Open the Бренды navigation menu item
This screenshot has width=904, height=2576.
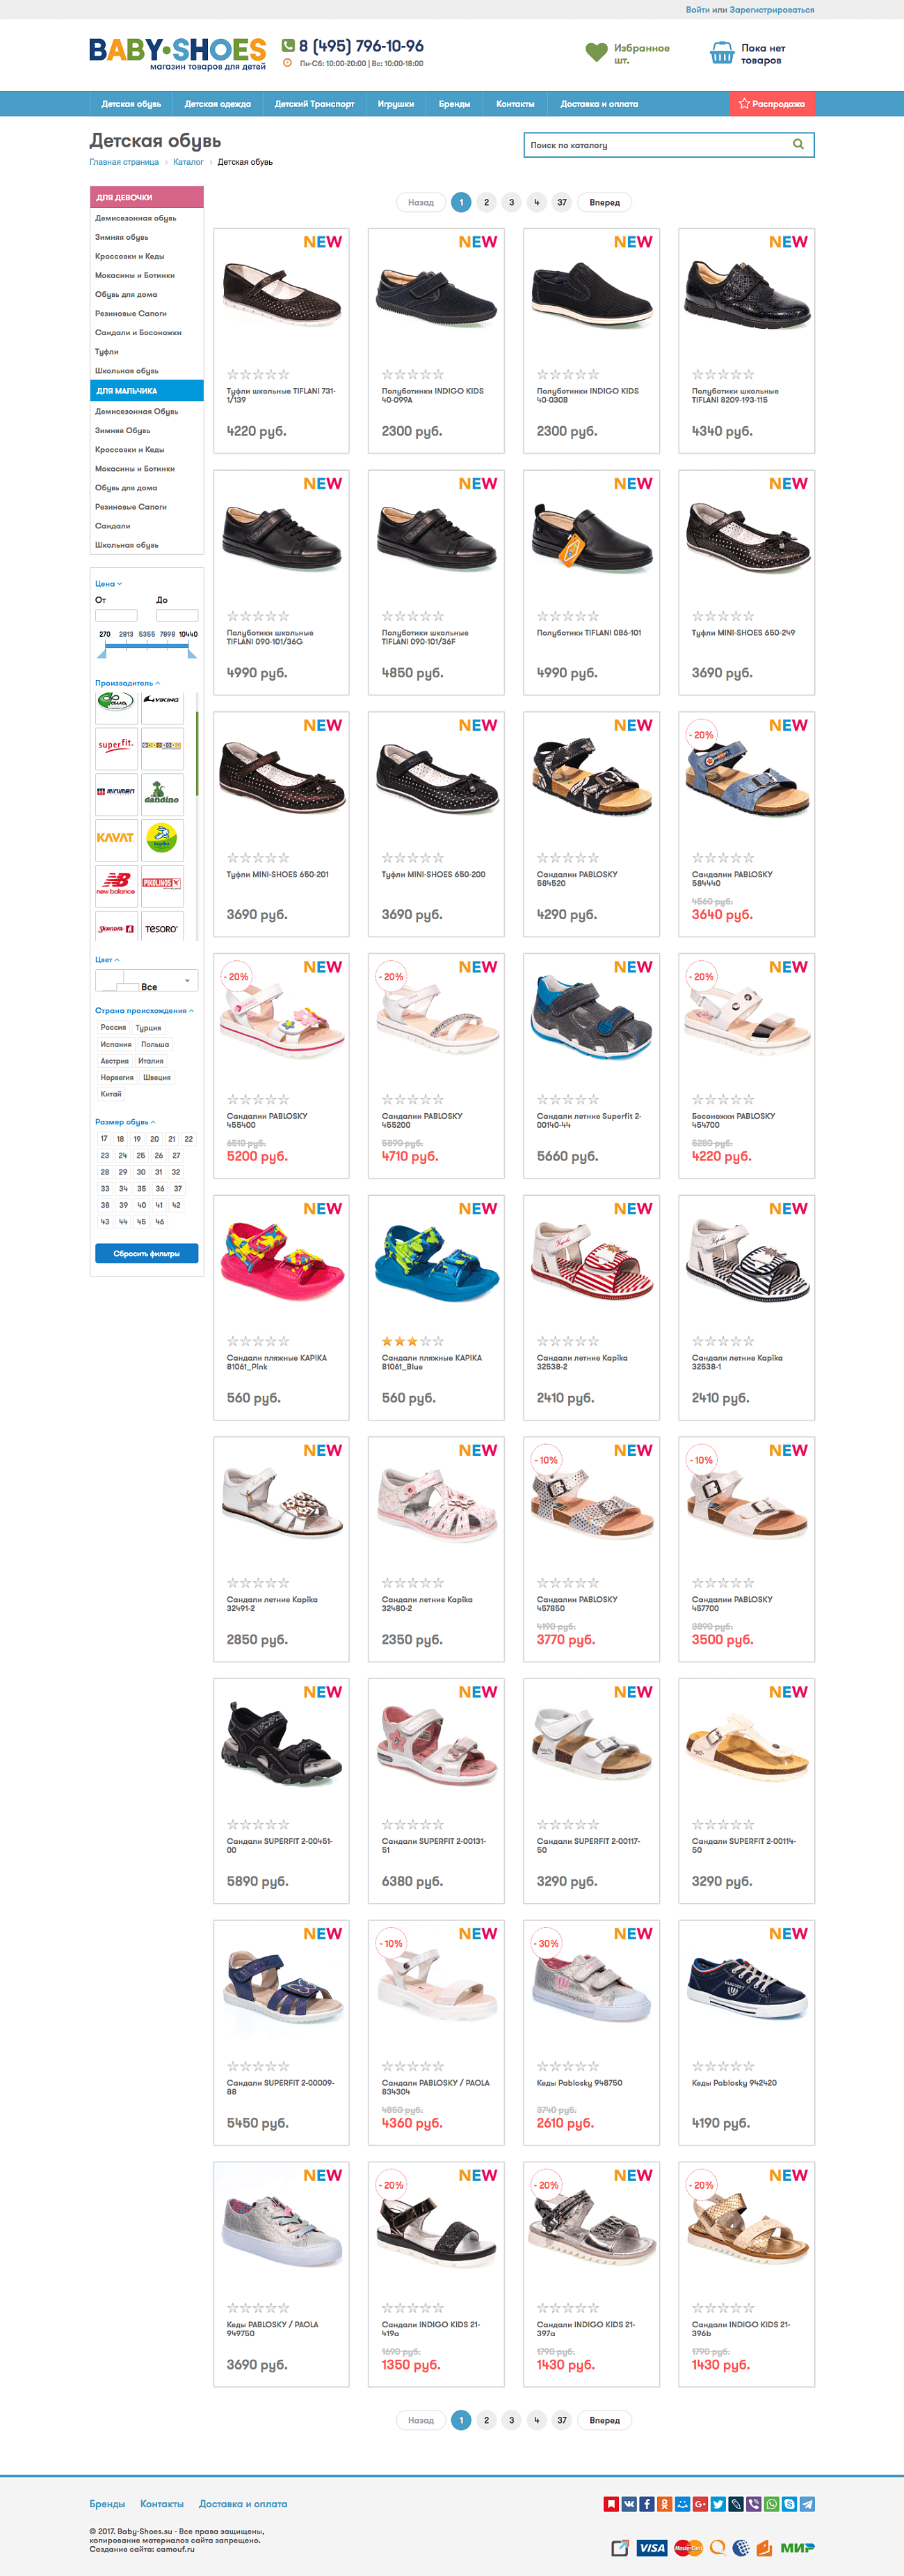tap(454, 104)
